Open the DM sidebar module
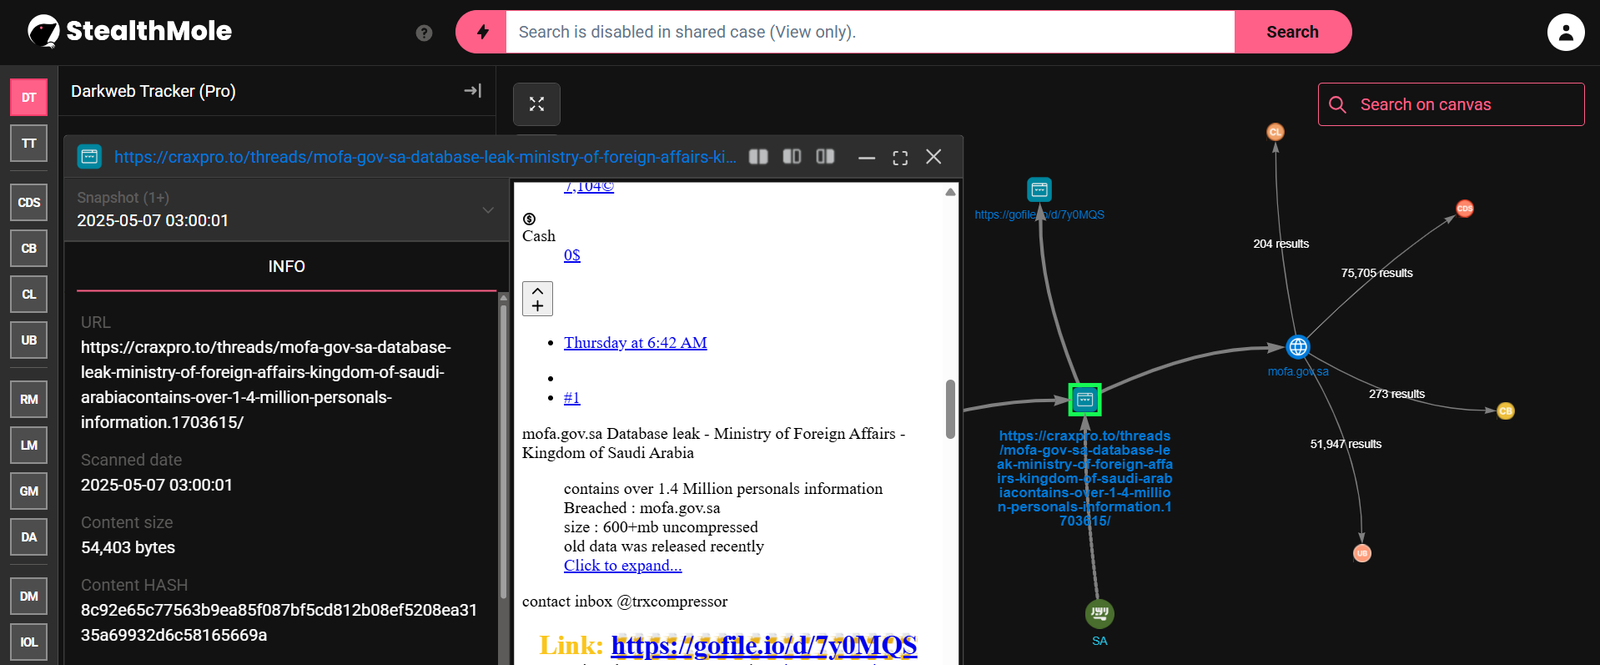Image resolution: width=1600 pixels, height=665 pixels. [x=29, y=596]
